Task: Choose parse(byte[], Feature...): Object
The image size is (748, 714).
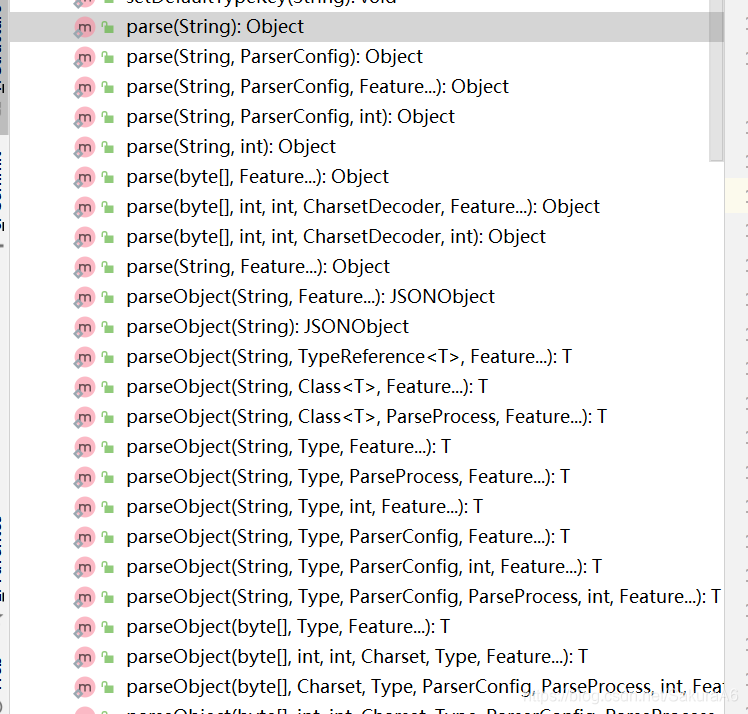Action: 258,177
